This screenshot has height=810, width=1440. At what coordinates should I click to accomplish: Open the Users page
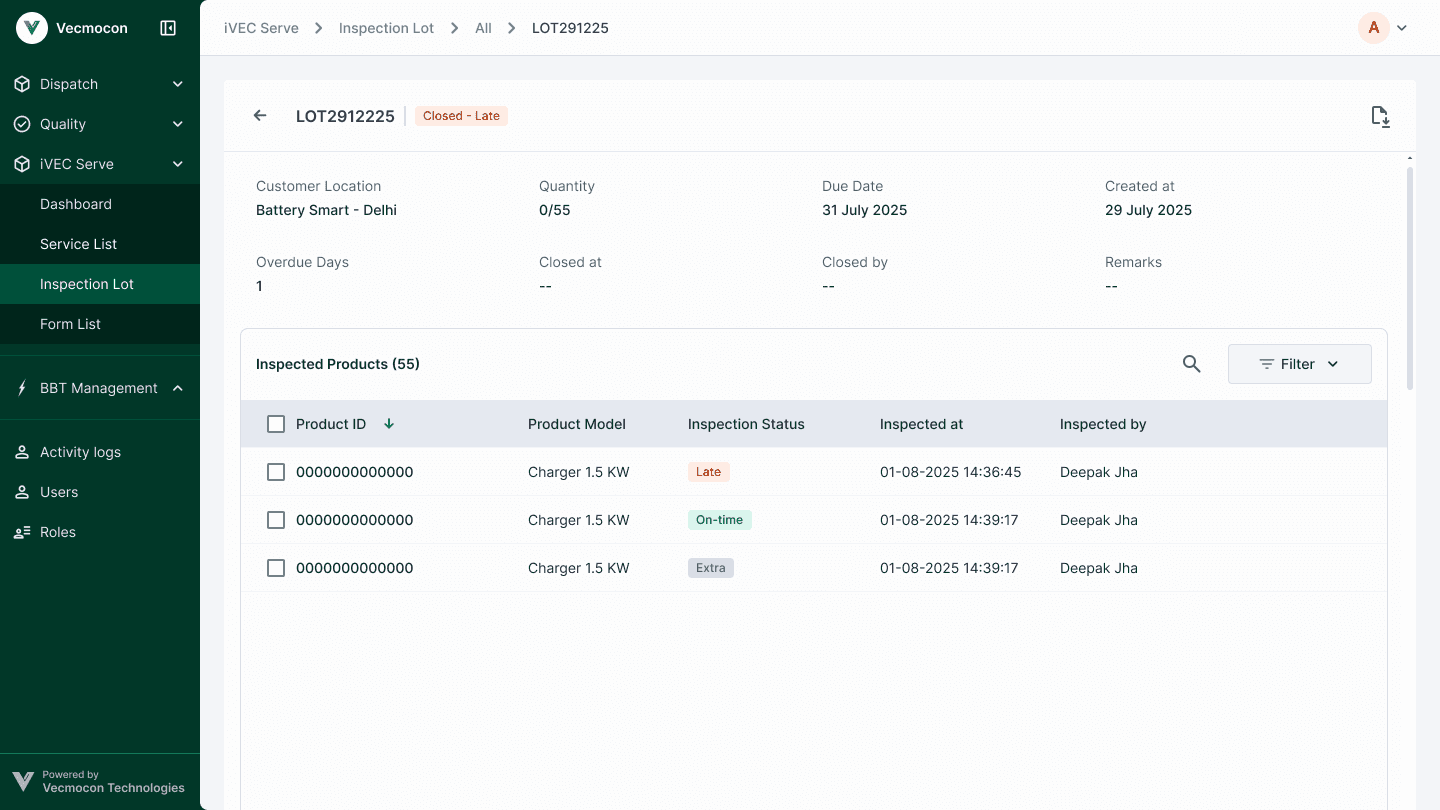100,492
